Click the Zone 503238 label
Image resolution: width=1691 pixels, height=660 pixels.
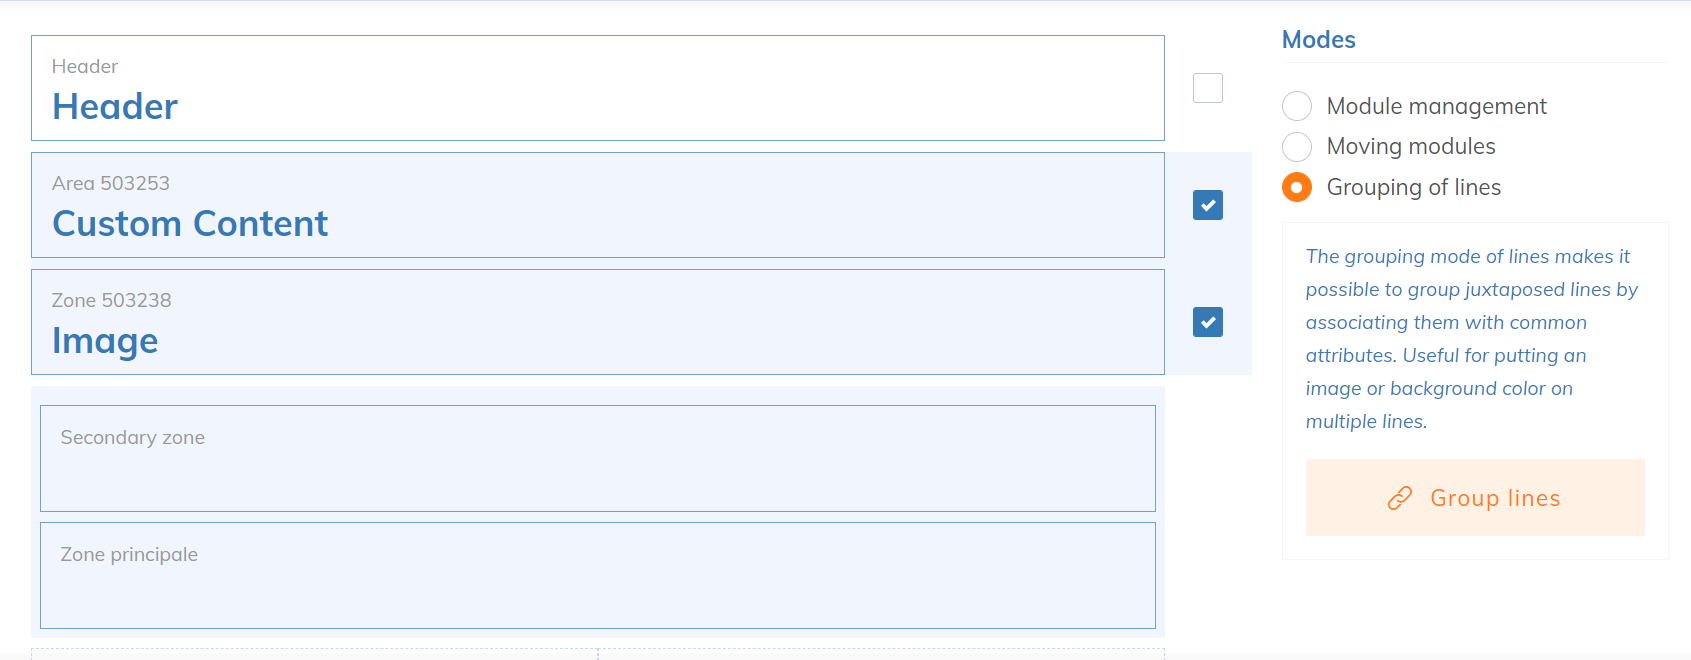112,300
